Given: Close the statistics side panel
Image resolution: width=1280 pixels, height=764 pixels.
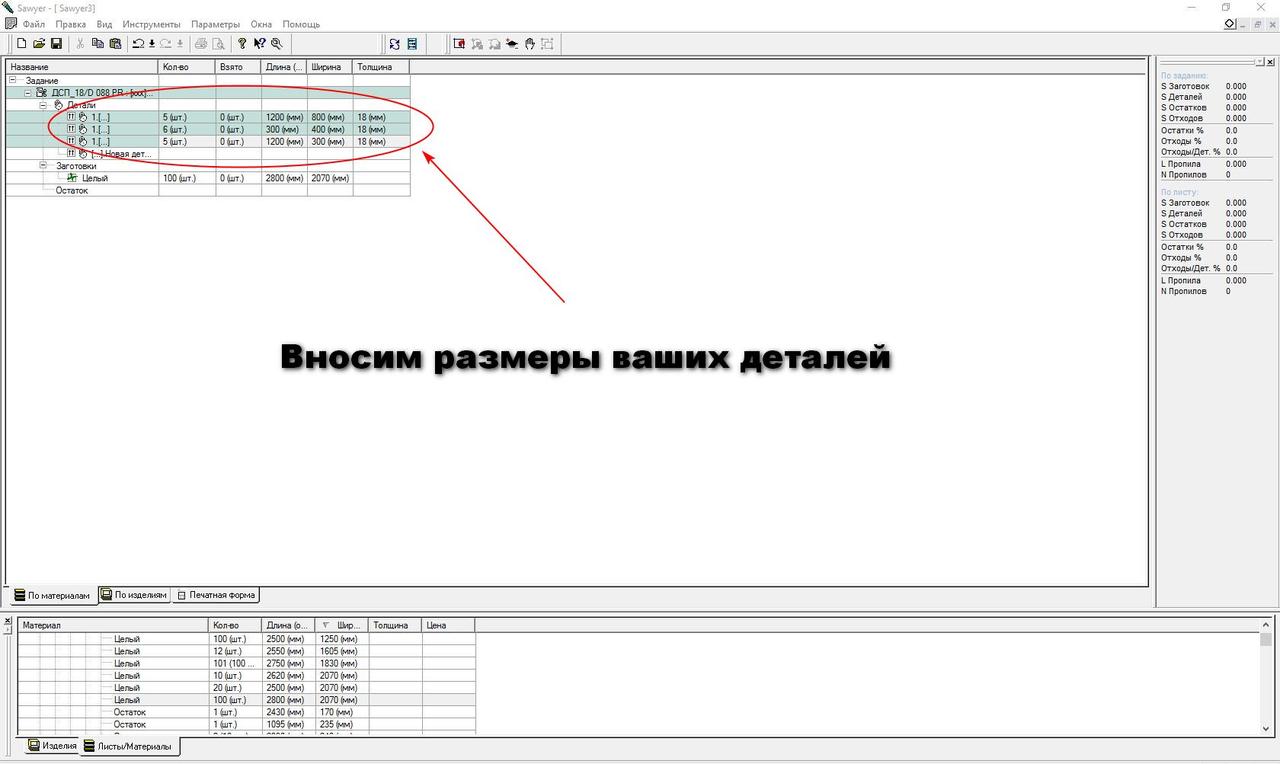Looking at the screenshot, I should pyautogui.click(x=1269, y=62).
